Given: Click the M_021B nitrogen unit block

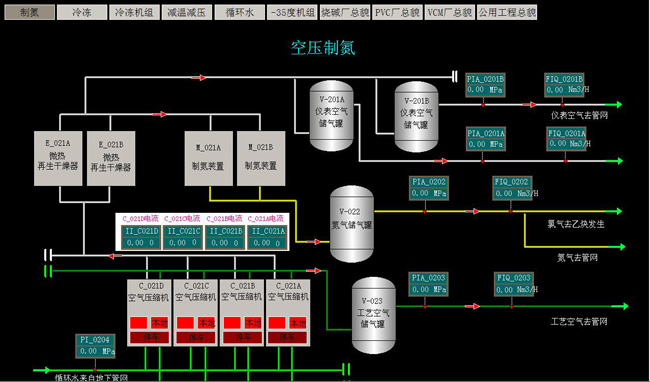Looking at the screenshot, I should tap(261, 158).
